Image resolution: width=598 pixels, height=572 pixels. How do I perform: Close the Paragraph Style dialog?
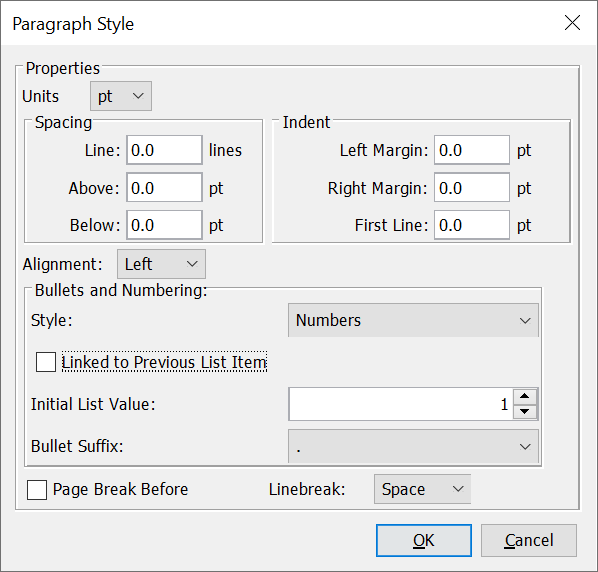[x=572, y=23]
